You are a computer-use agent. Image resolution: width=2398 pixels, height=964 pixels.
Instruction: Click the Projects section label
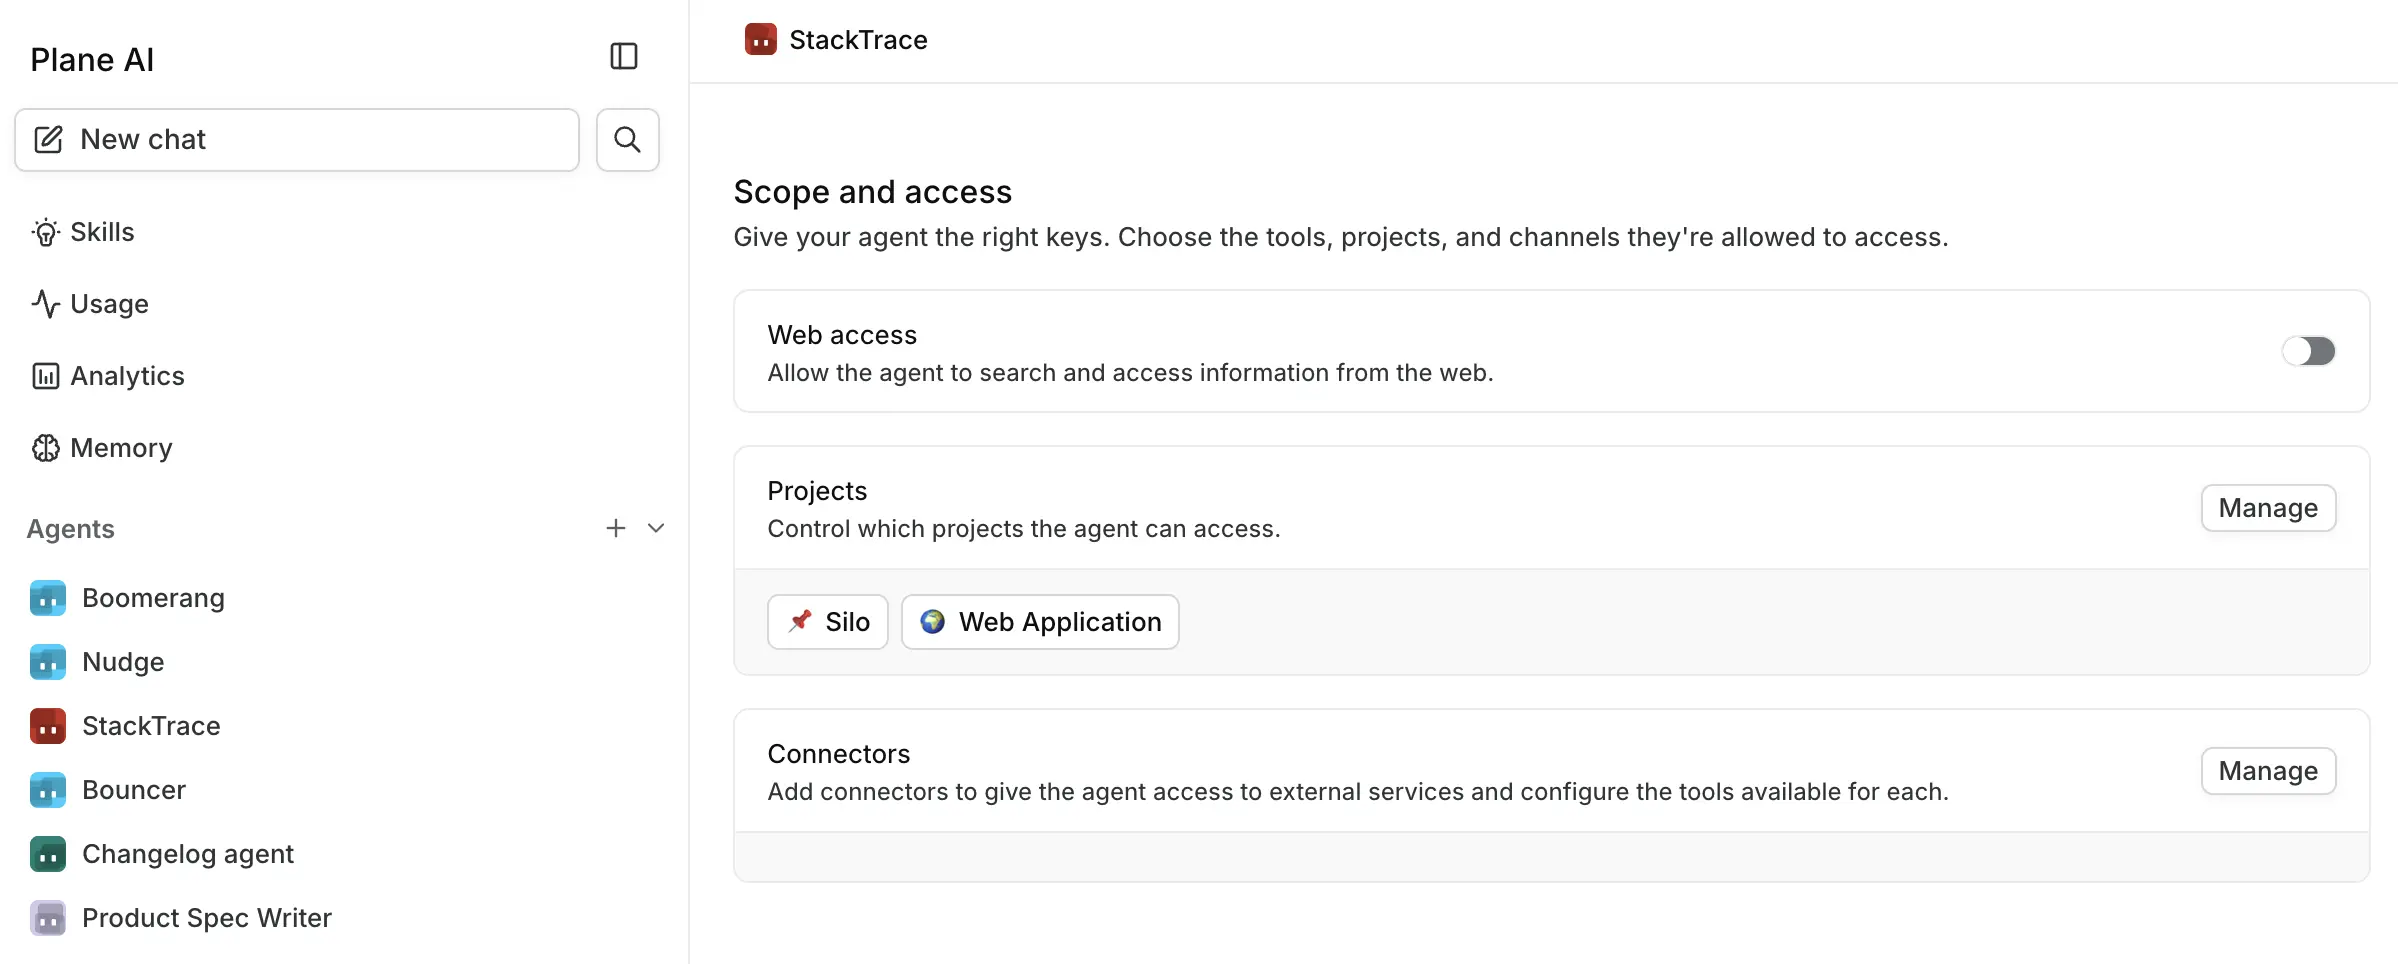click(817, 491)
